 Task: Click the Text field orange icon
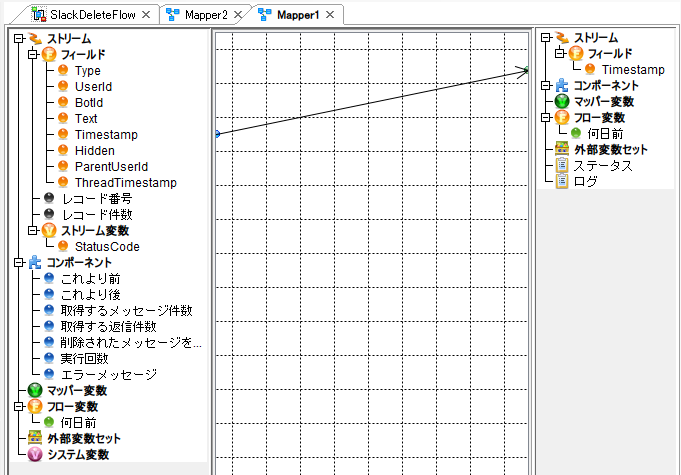[x=63, y=119]
